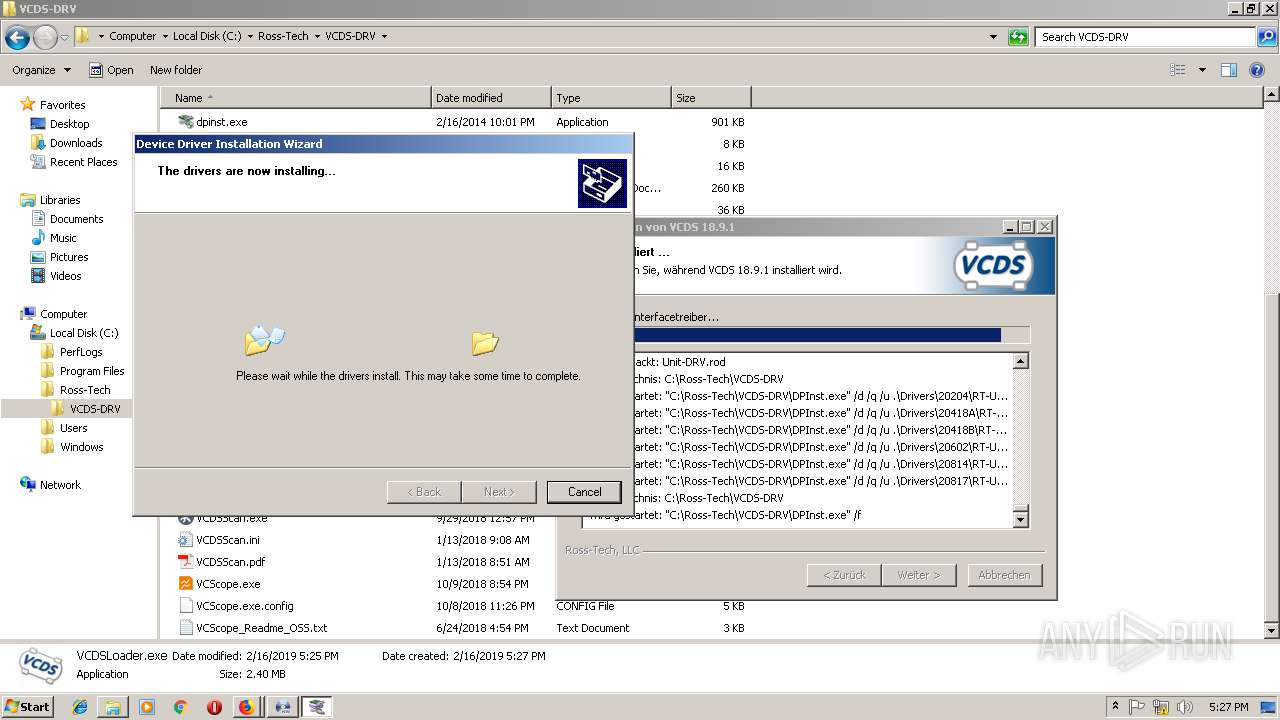Open the view options dropdown arrow
The width and height of the screenshot is (1280, 720).
click(x=1202, y=70)
